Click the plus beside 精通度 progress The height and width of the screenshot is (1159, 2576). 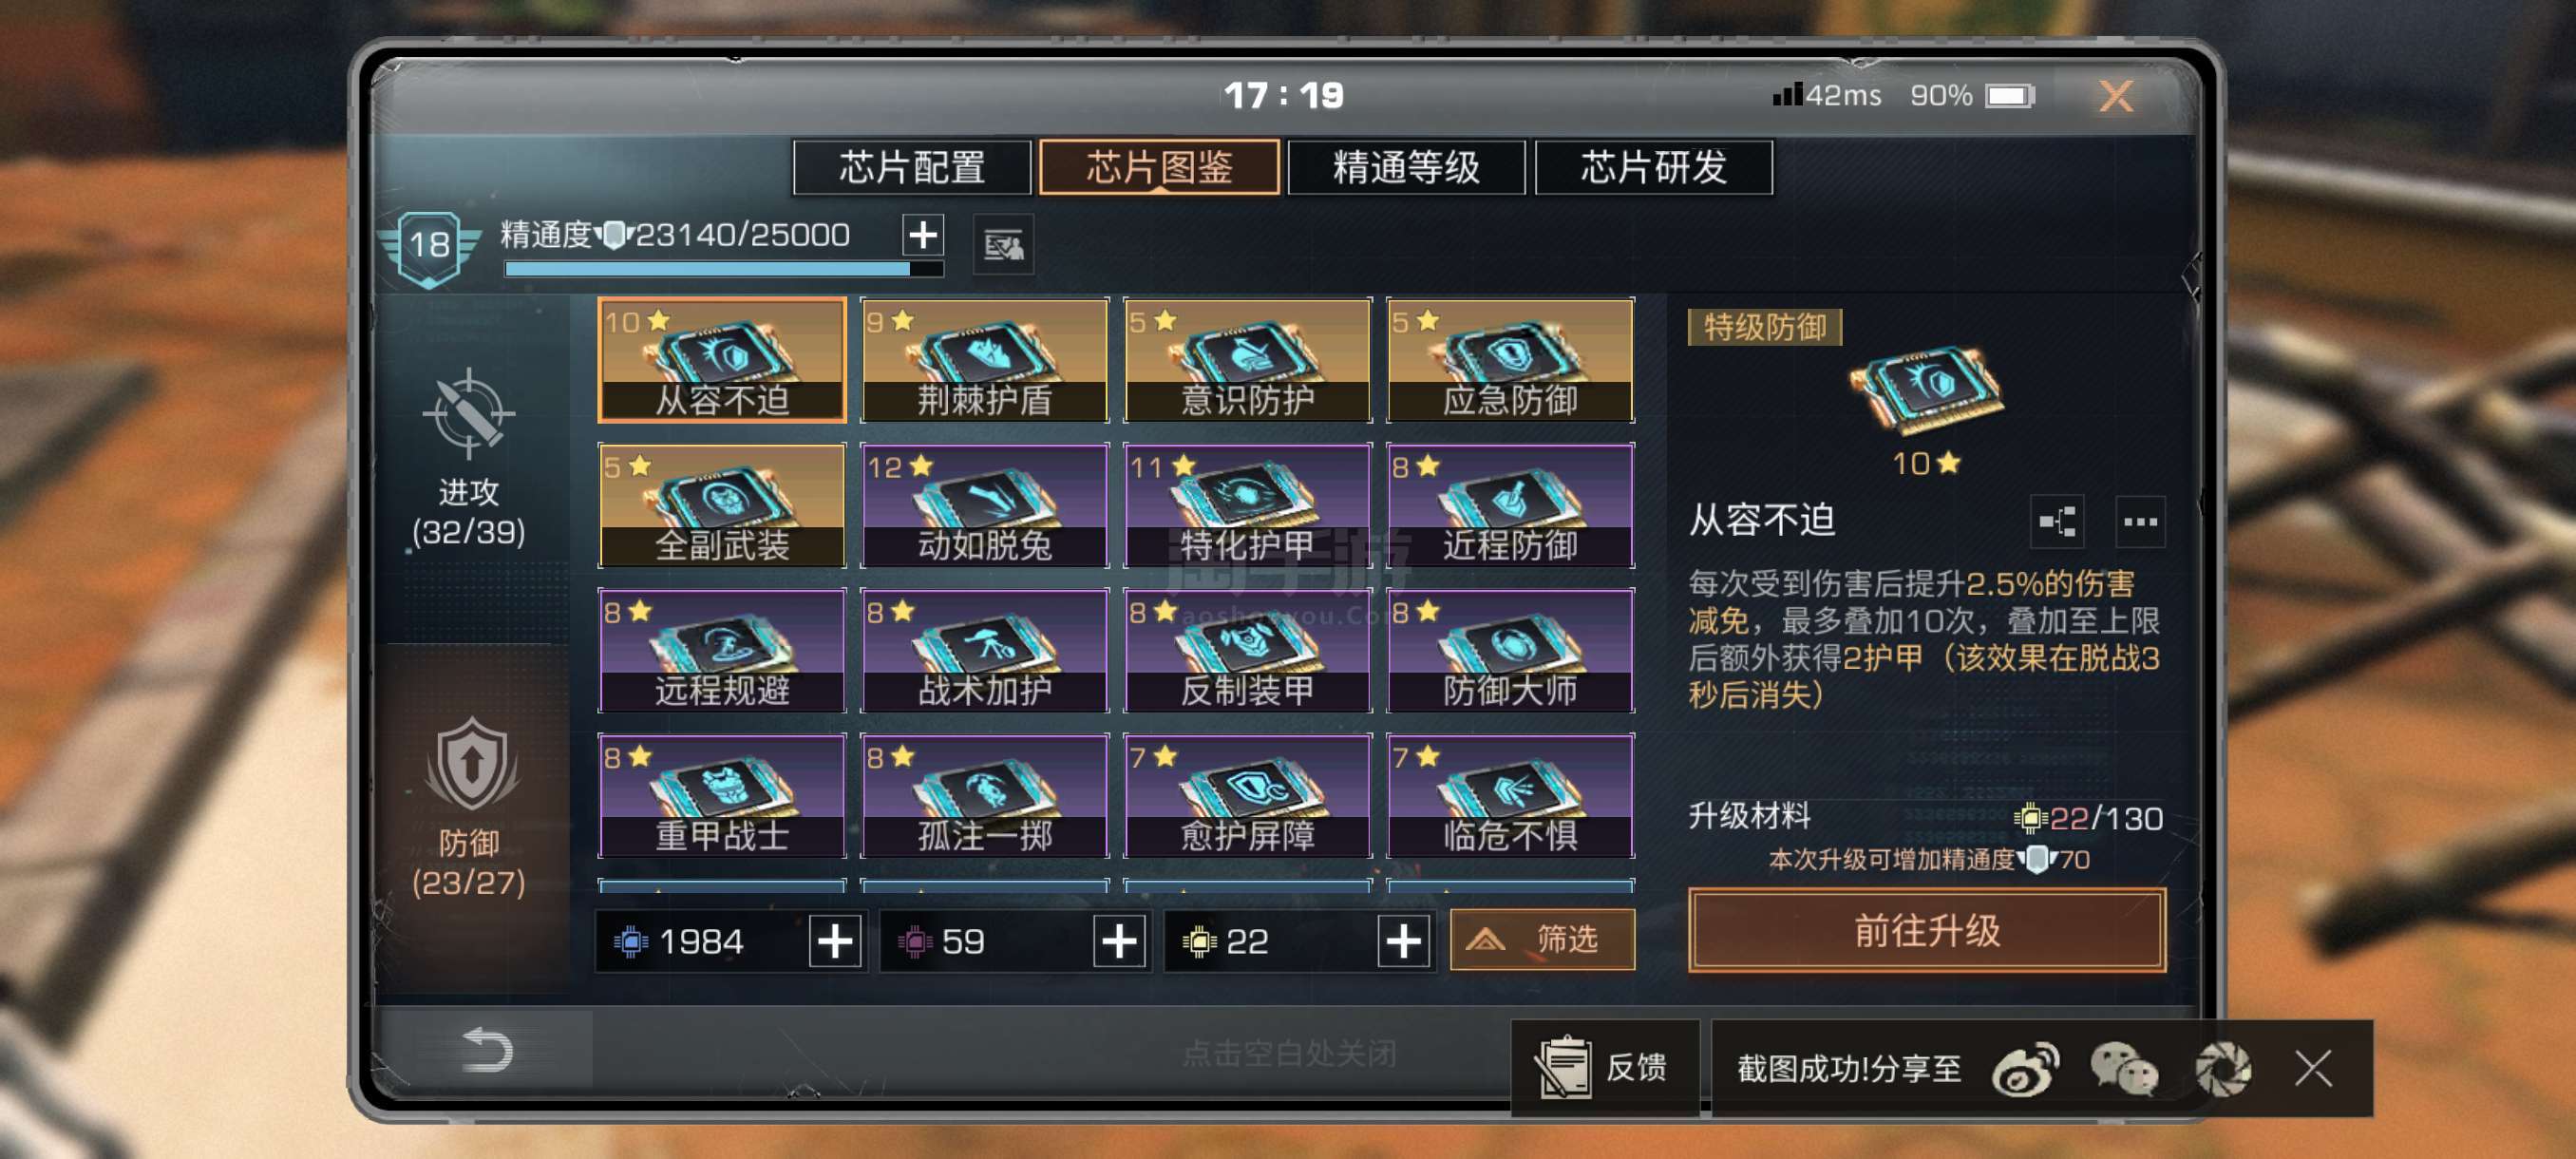[923, 235]
